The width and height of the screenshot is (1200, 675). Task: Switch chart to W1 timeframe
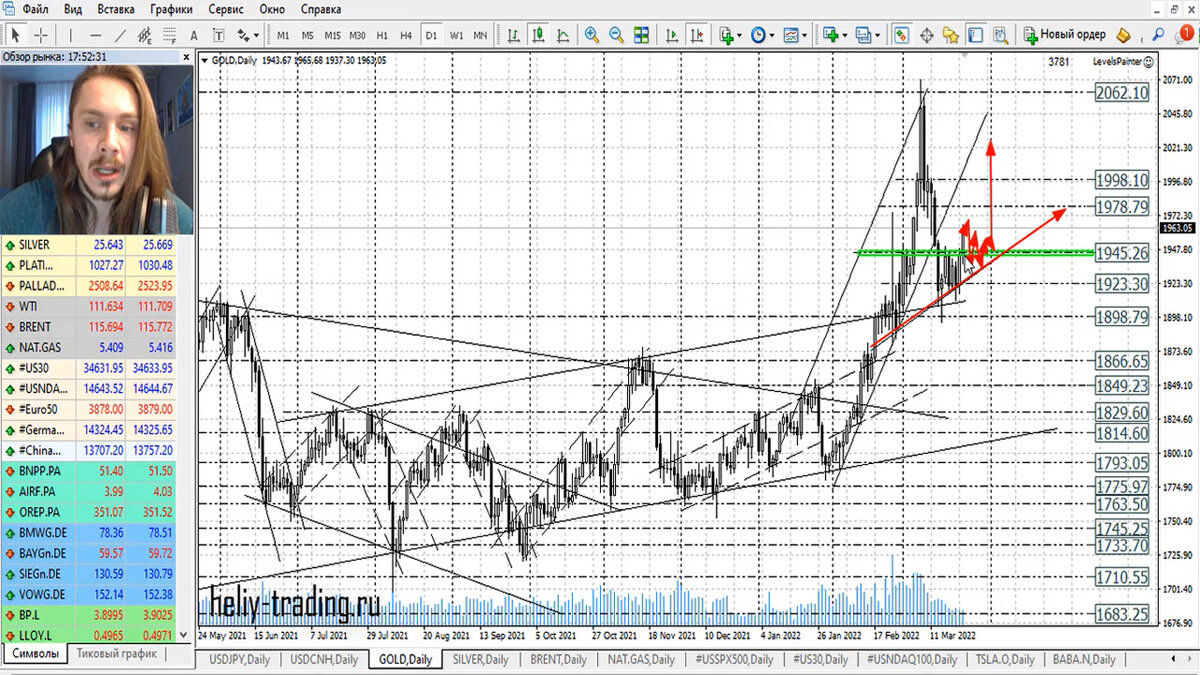tap(456, 35)
